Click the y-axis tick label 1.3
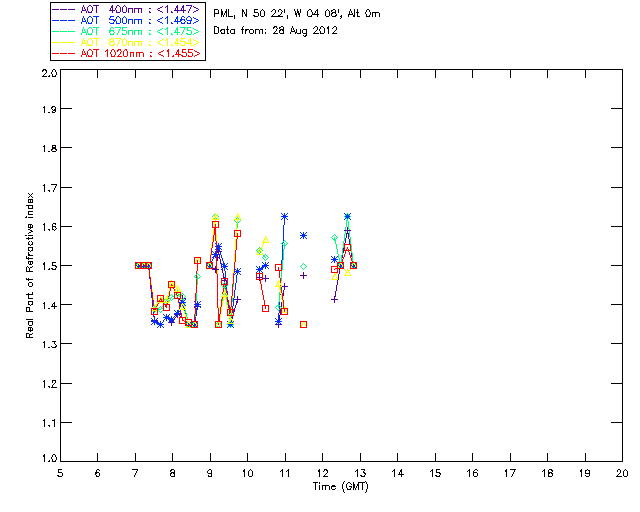640x512 pixels. tap(49, 344)
